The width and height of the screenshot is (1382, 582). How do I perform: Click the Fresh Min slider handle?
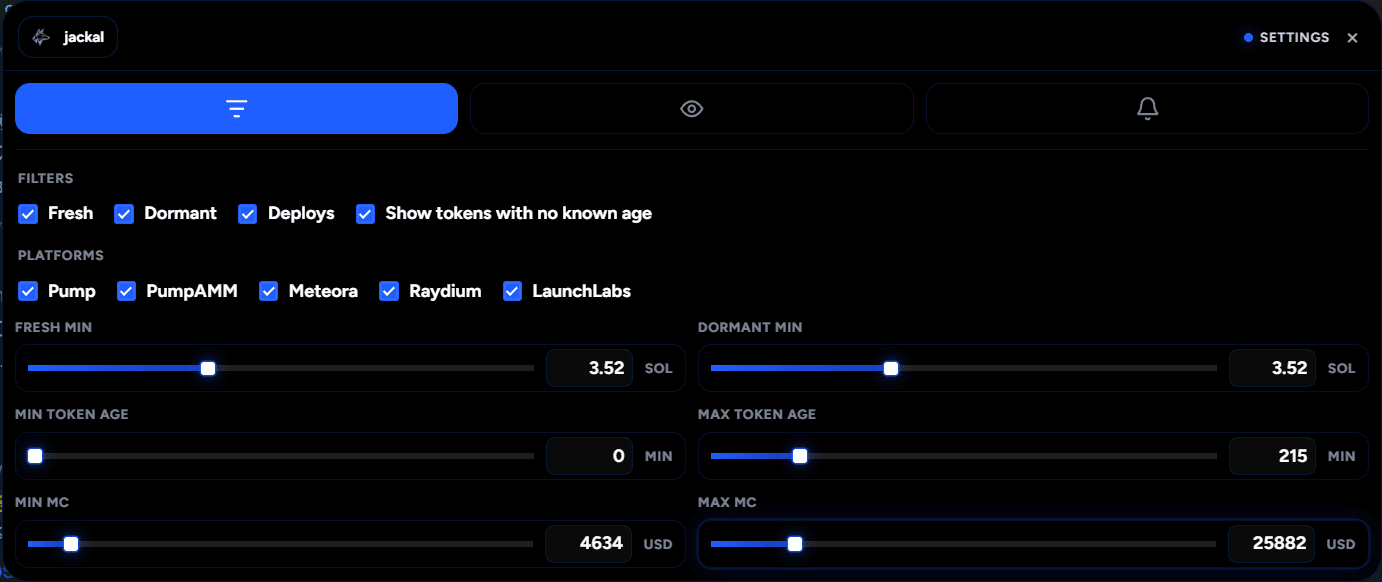click(x=208, y=368)
